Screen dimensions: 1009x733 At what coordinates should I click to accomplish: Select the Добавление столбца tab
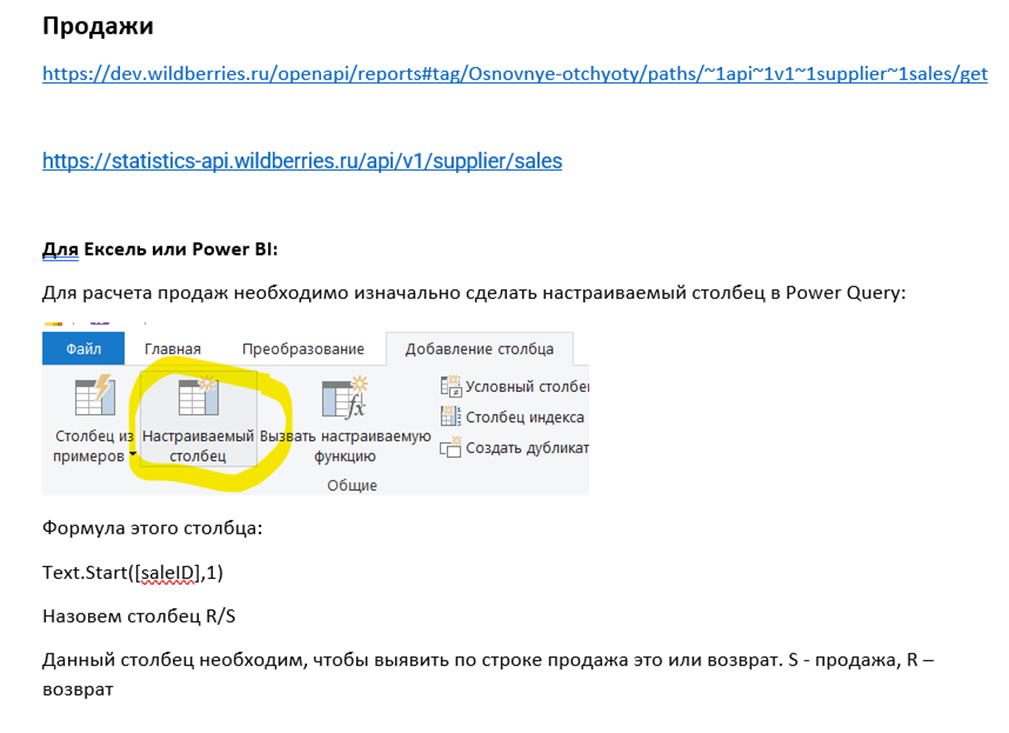(x=479, y=349)
